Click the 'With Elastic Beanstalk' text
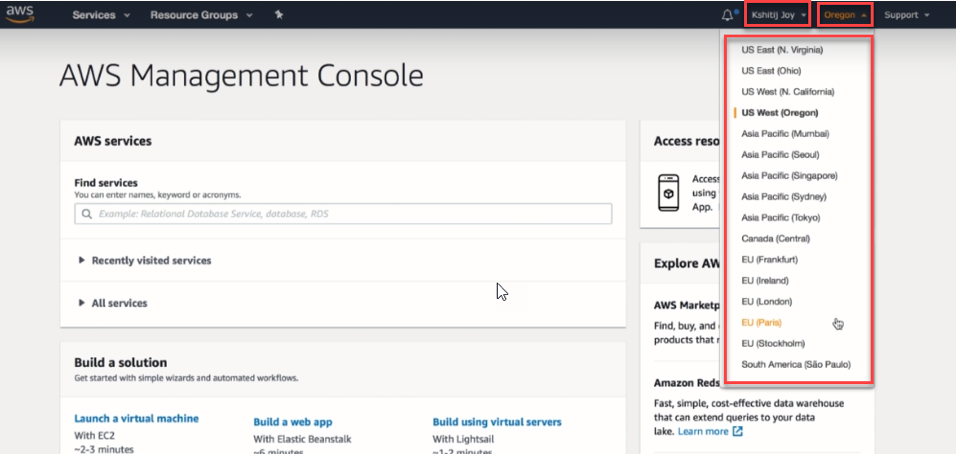This screenshot has width=956, height=454. pyautogui.click(x=302, y=439)
